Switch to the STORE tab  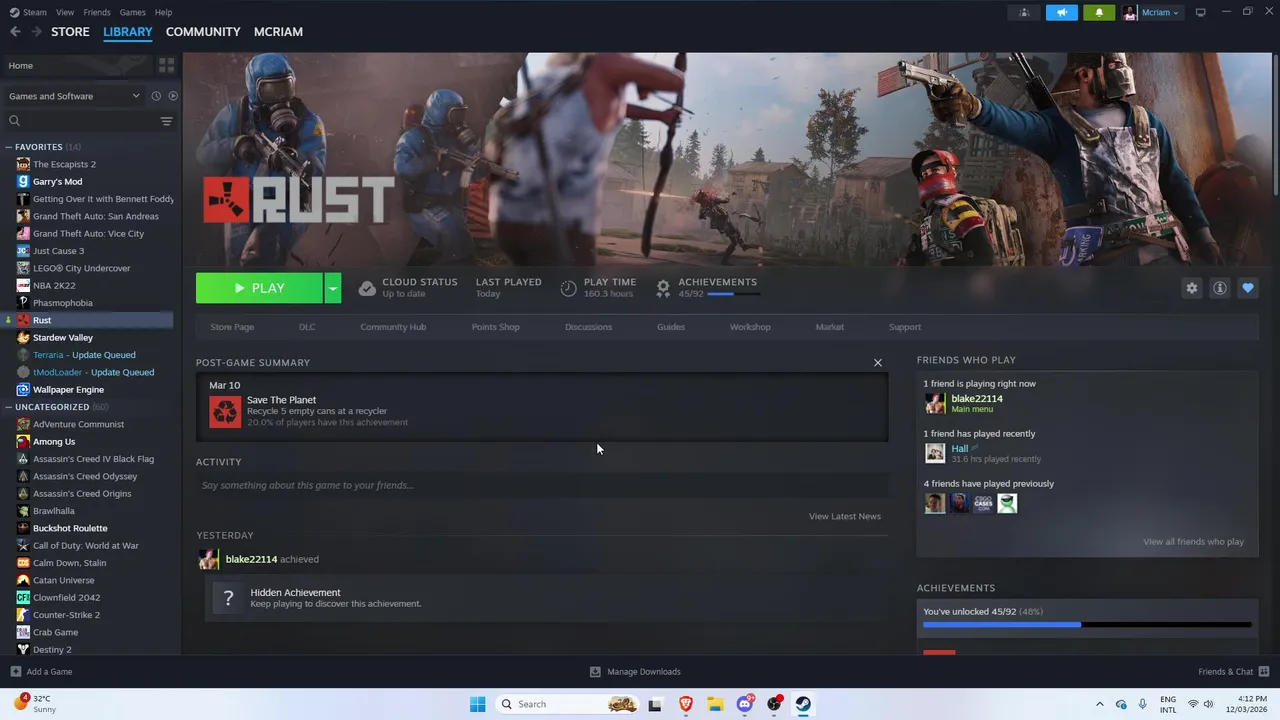point(70,32)
